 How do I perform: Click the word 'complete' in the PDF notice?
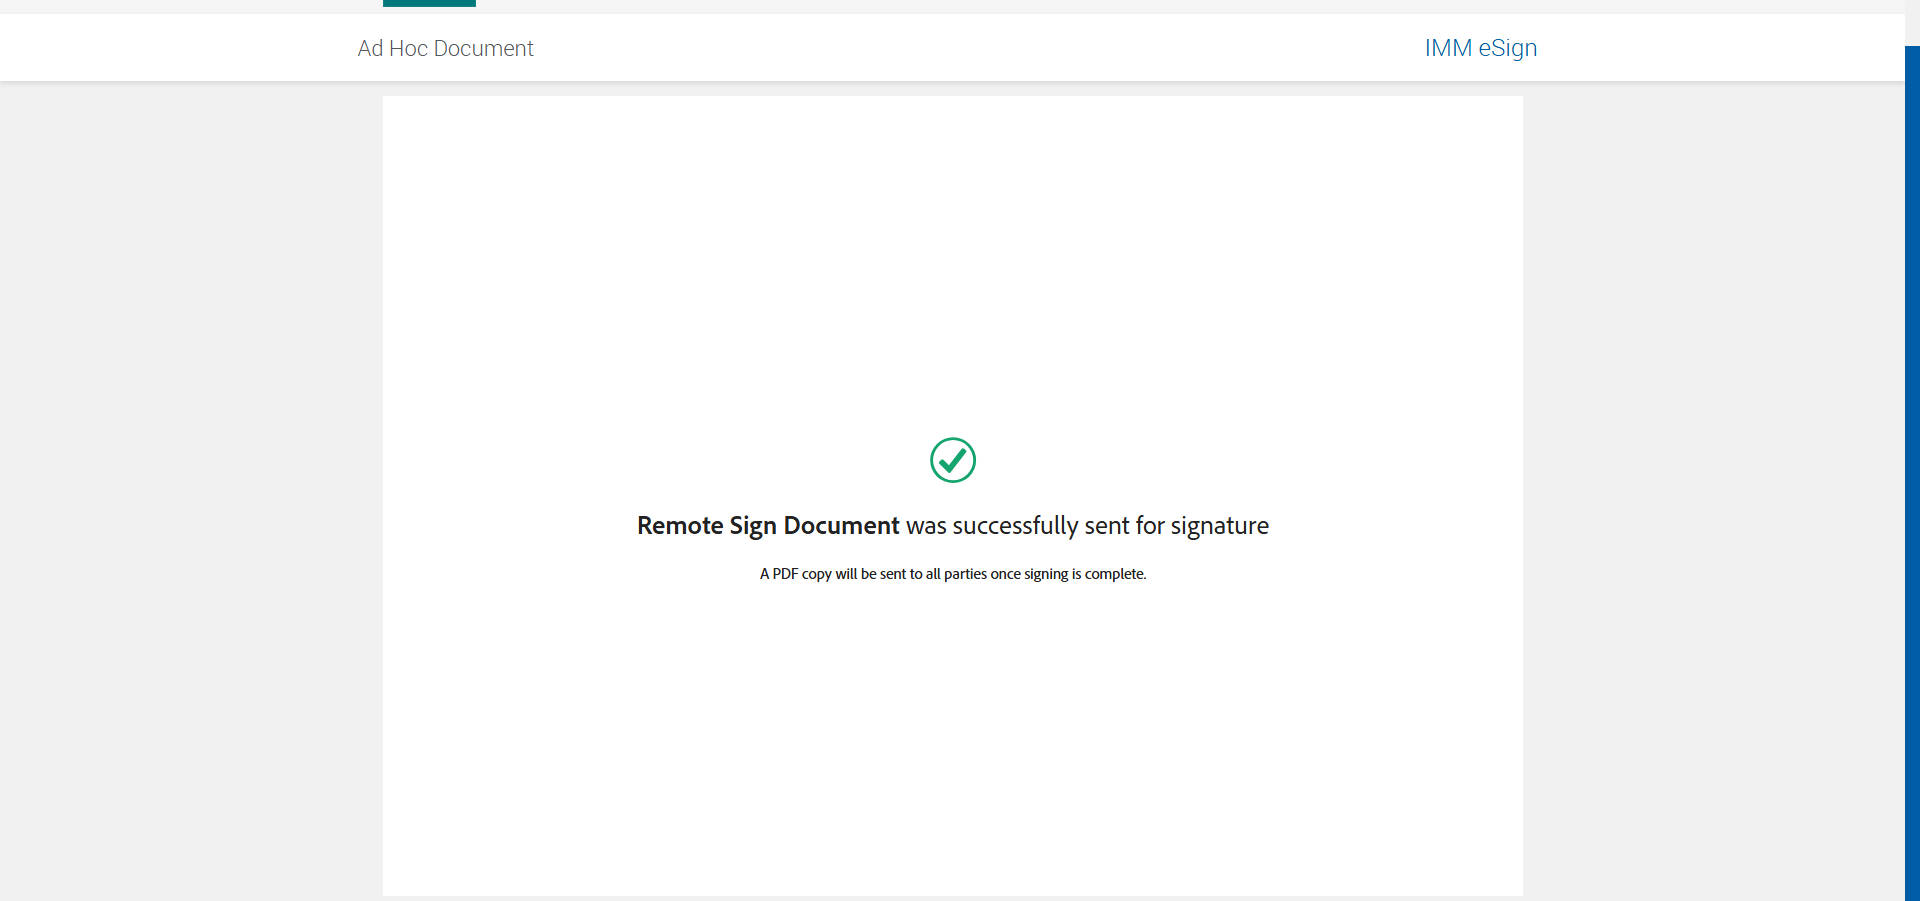1114,574
